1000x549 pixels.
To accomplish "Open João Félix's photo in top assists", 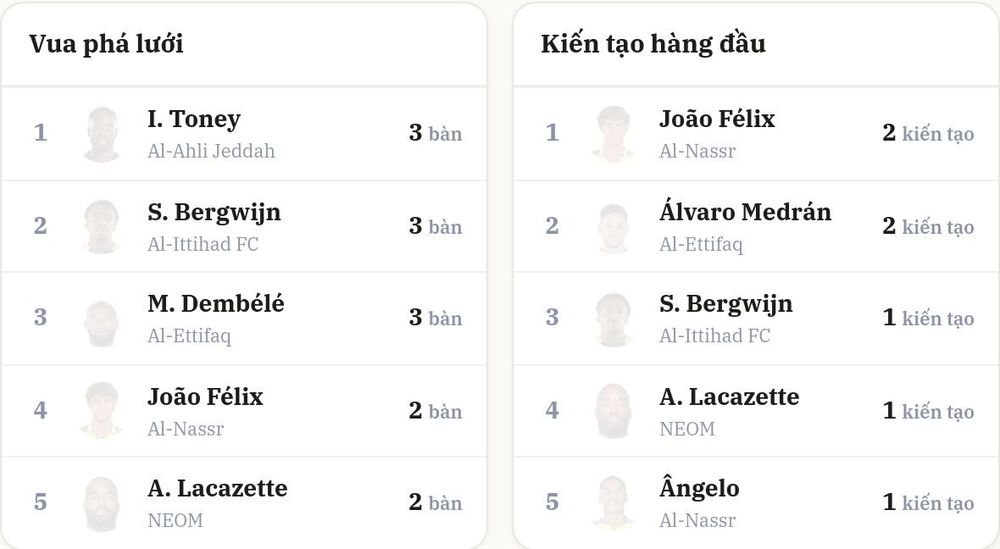I will pos(614,134).
